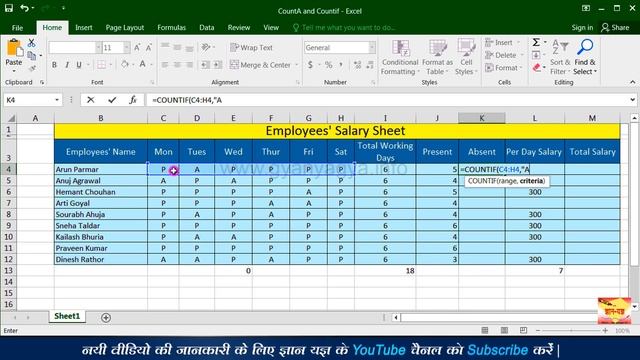The width and height of the screenshot is (640, 360).
Task: Open the font name dropdown
Action: (x=98, y=48)
